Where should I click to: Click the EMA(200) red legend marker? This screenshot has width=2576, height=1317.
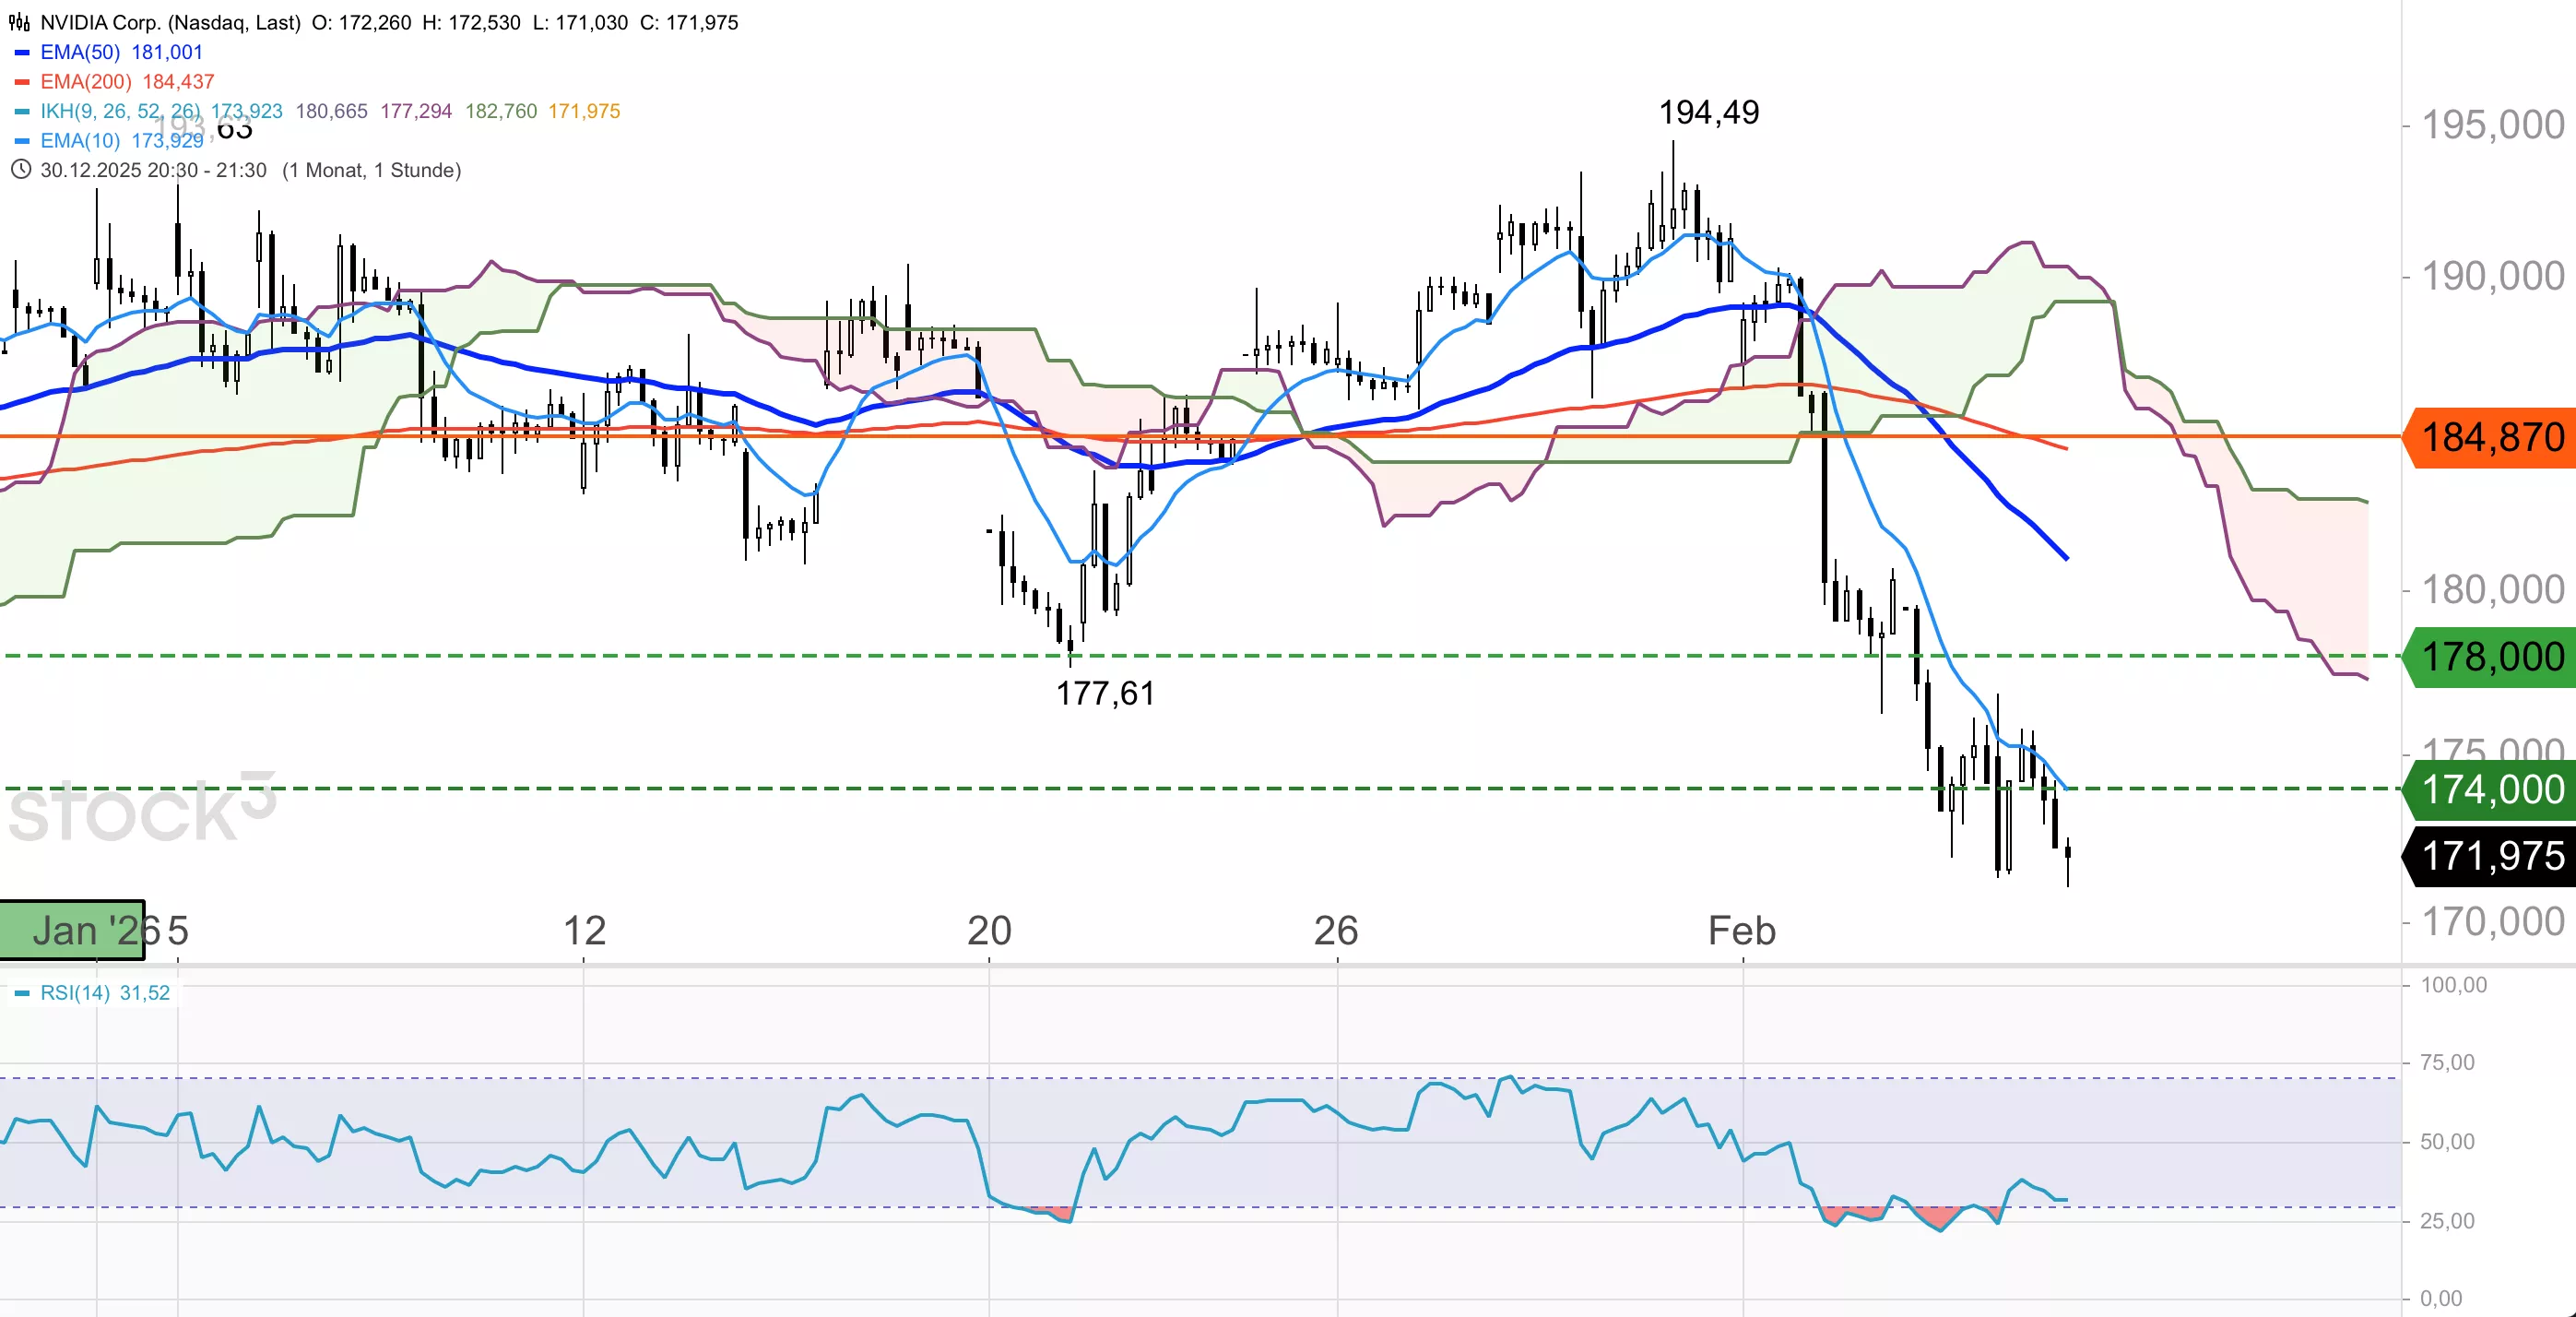click(x=22, y=82)
